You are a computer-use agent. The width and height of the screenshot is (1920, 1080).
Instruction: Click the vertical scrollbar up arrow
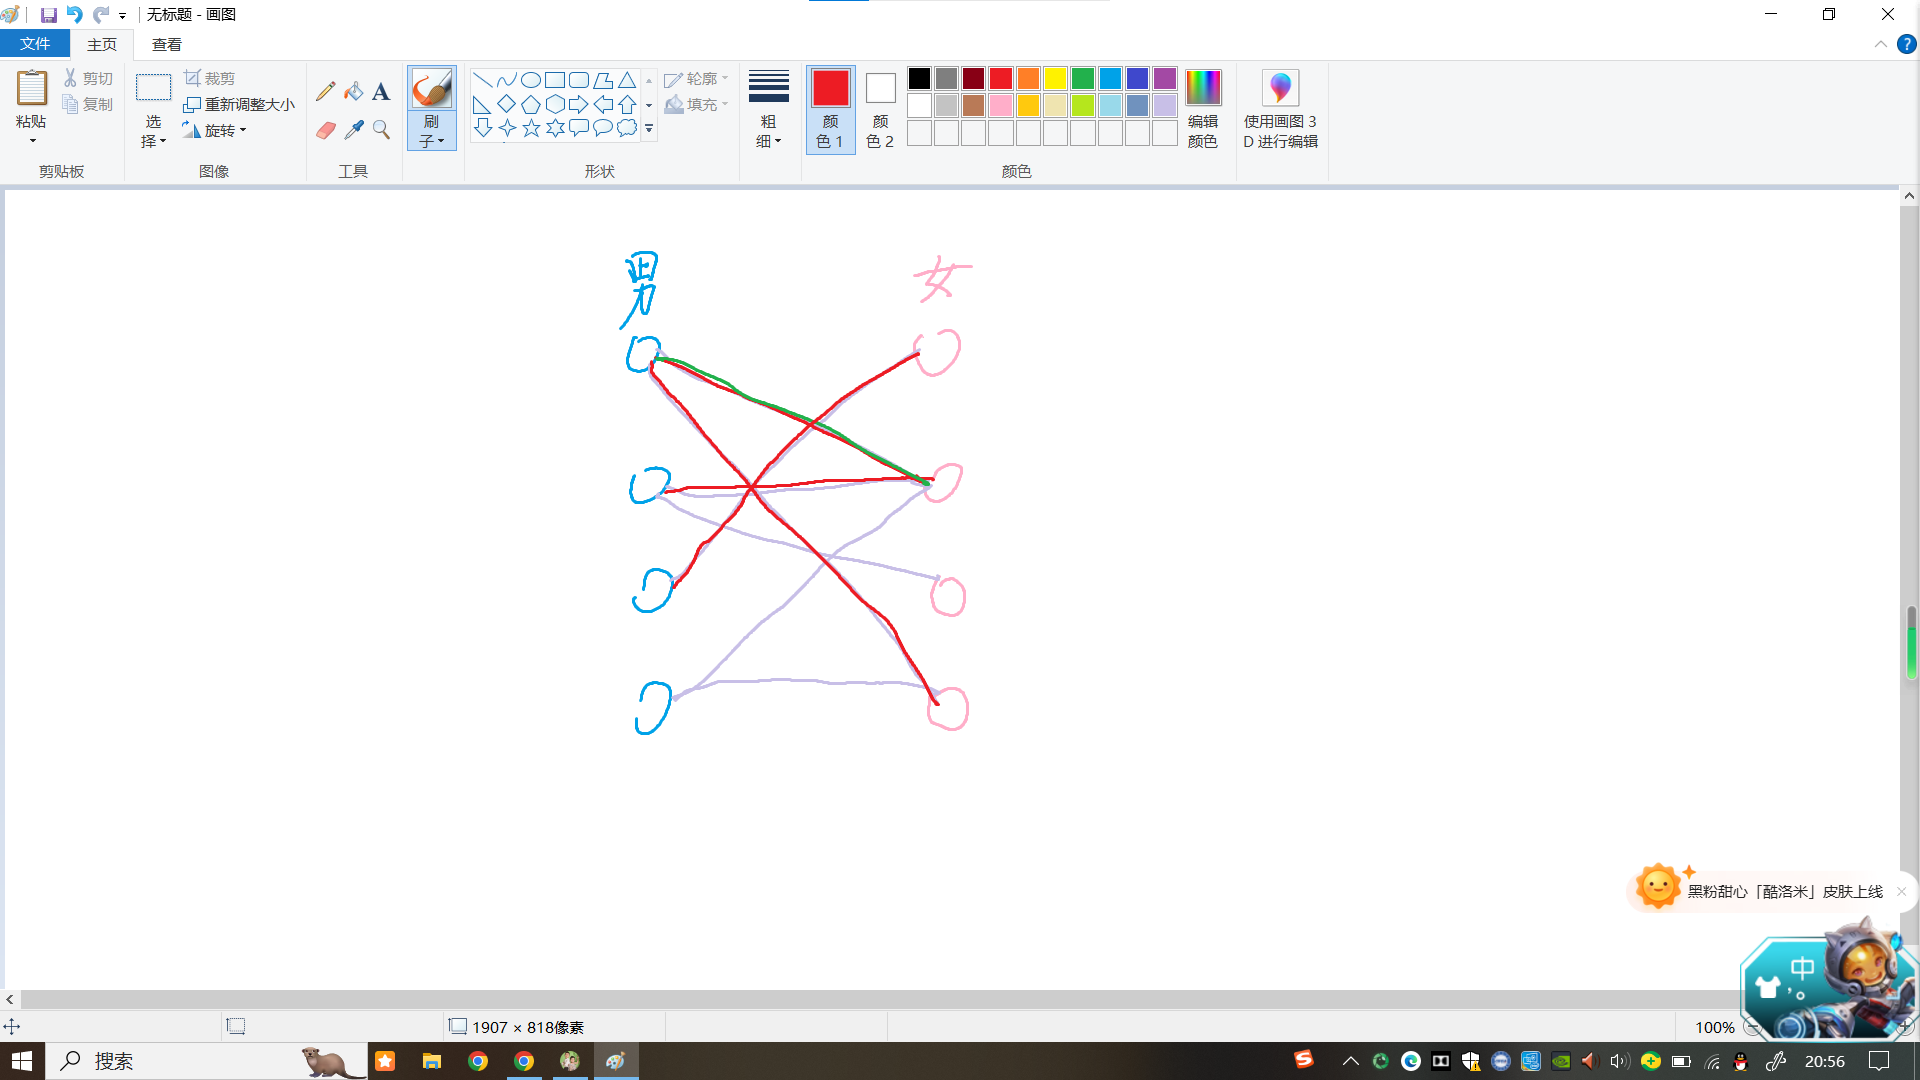click(1909, 196)
